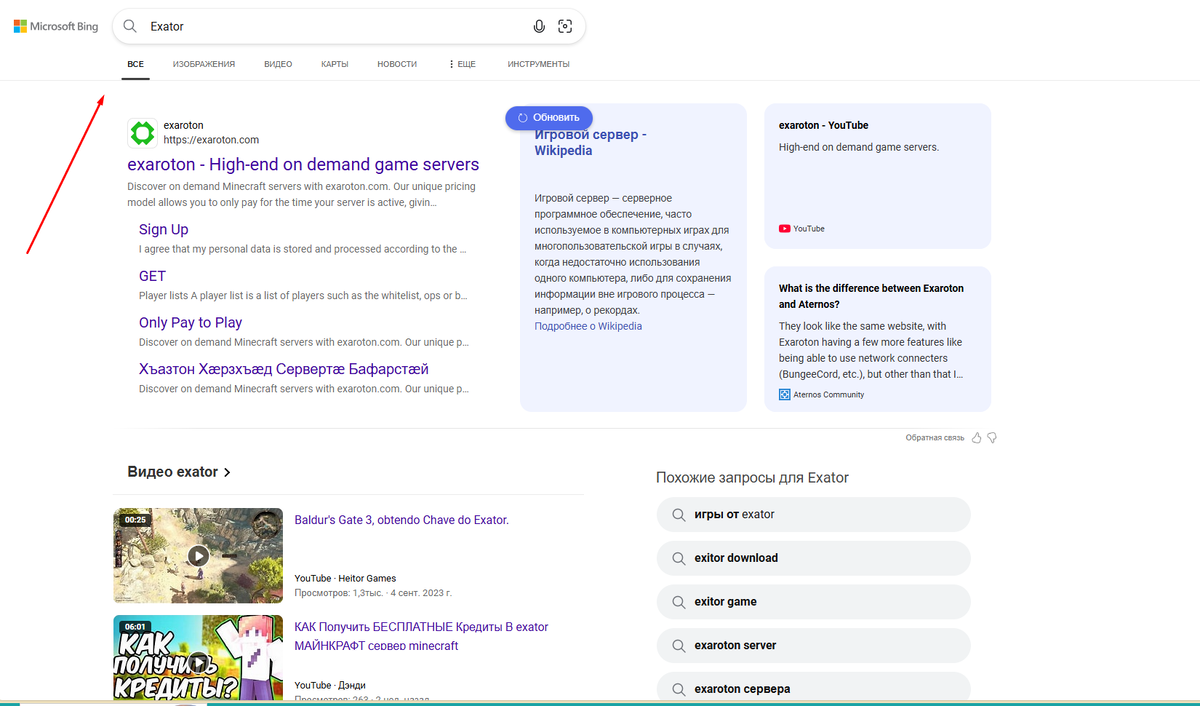This screenshot has width=1200, height=706.
Task: Click the Обновить button
Action: [549, 117]
